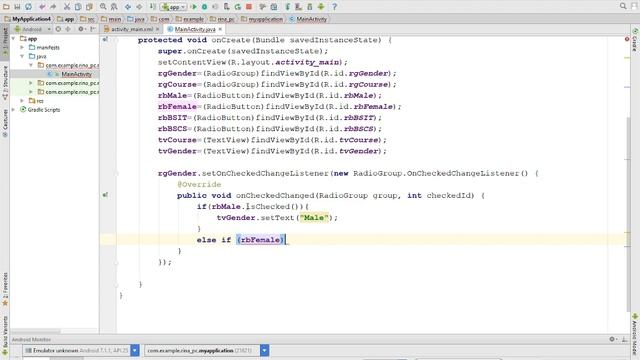Click the Replace toolbar icon
The height and width of the screenshot is (360, 640).
pos(114,7)
